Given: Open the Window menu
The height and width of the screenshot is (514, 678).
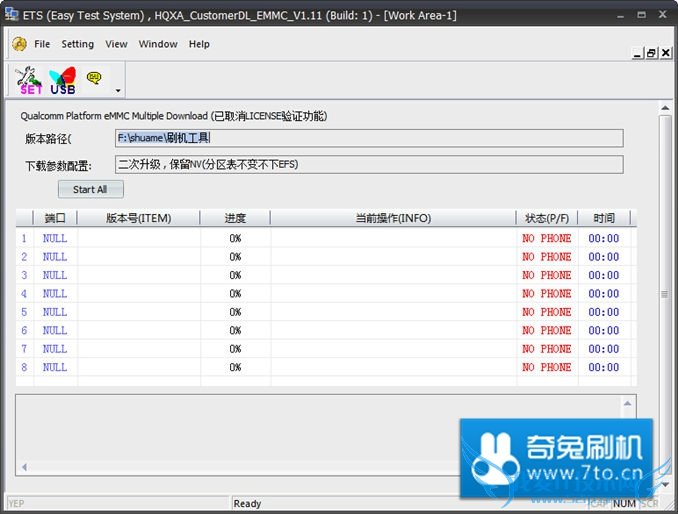Looking at the screenshot, I should pos(158,44).
